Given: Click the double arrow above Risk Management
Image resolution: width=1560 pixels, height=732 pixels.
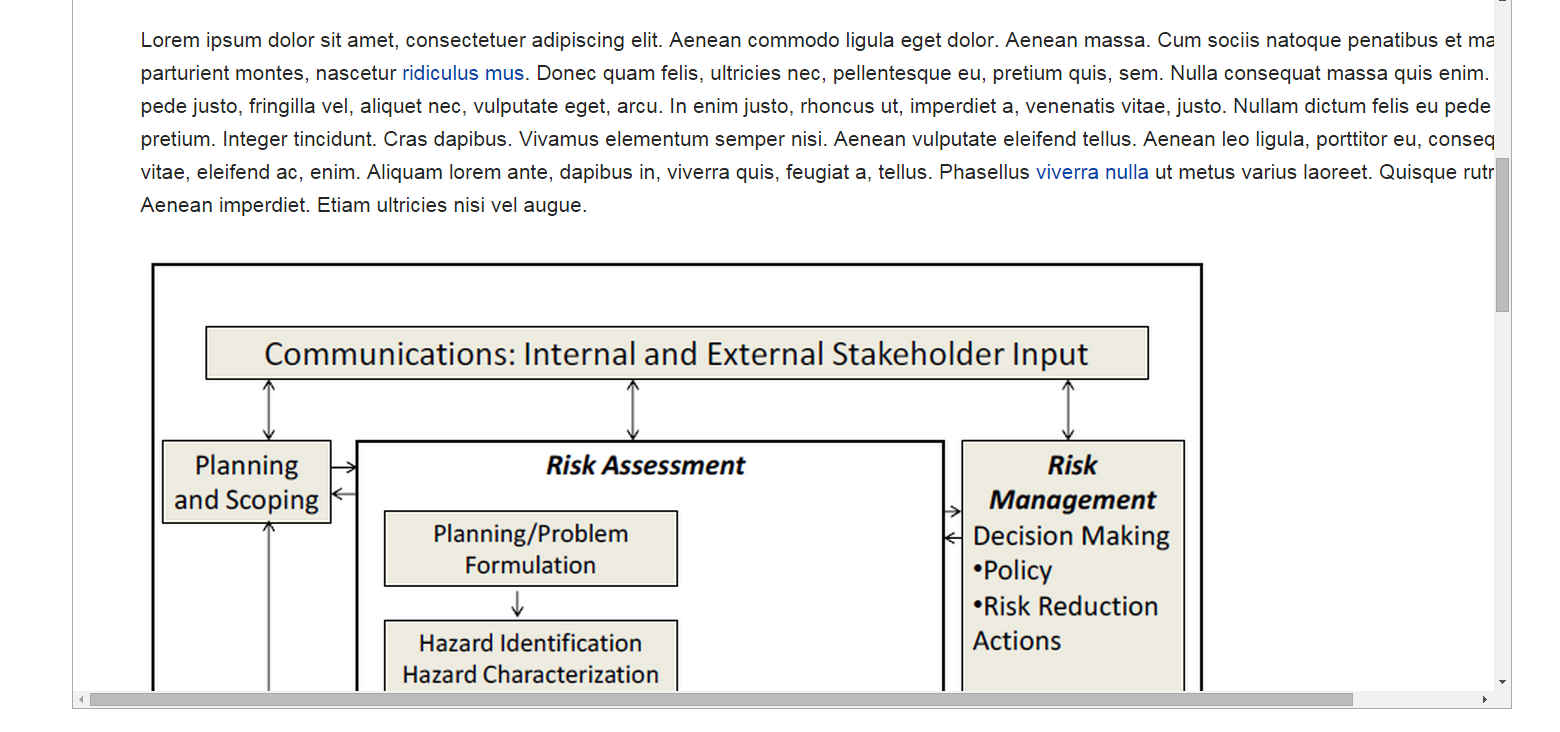Looking at the screenshot, I should click(1068, 410).
